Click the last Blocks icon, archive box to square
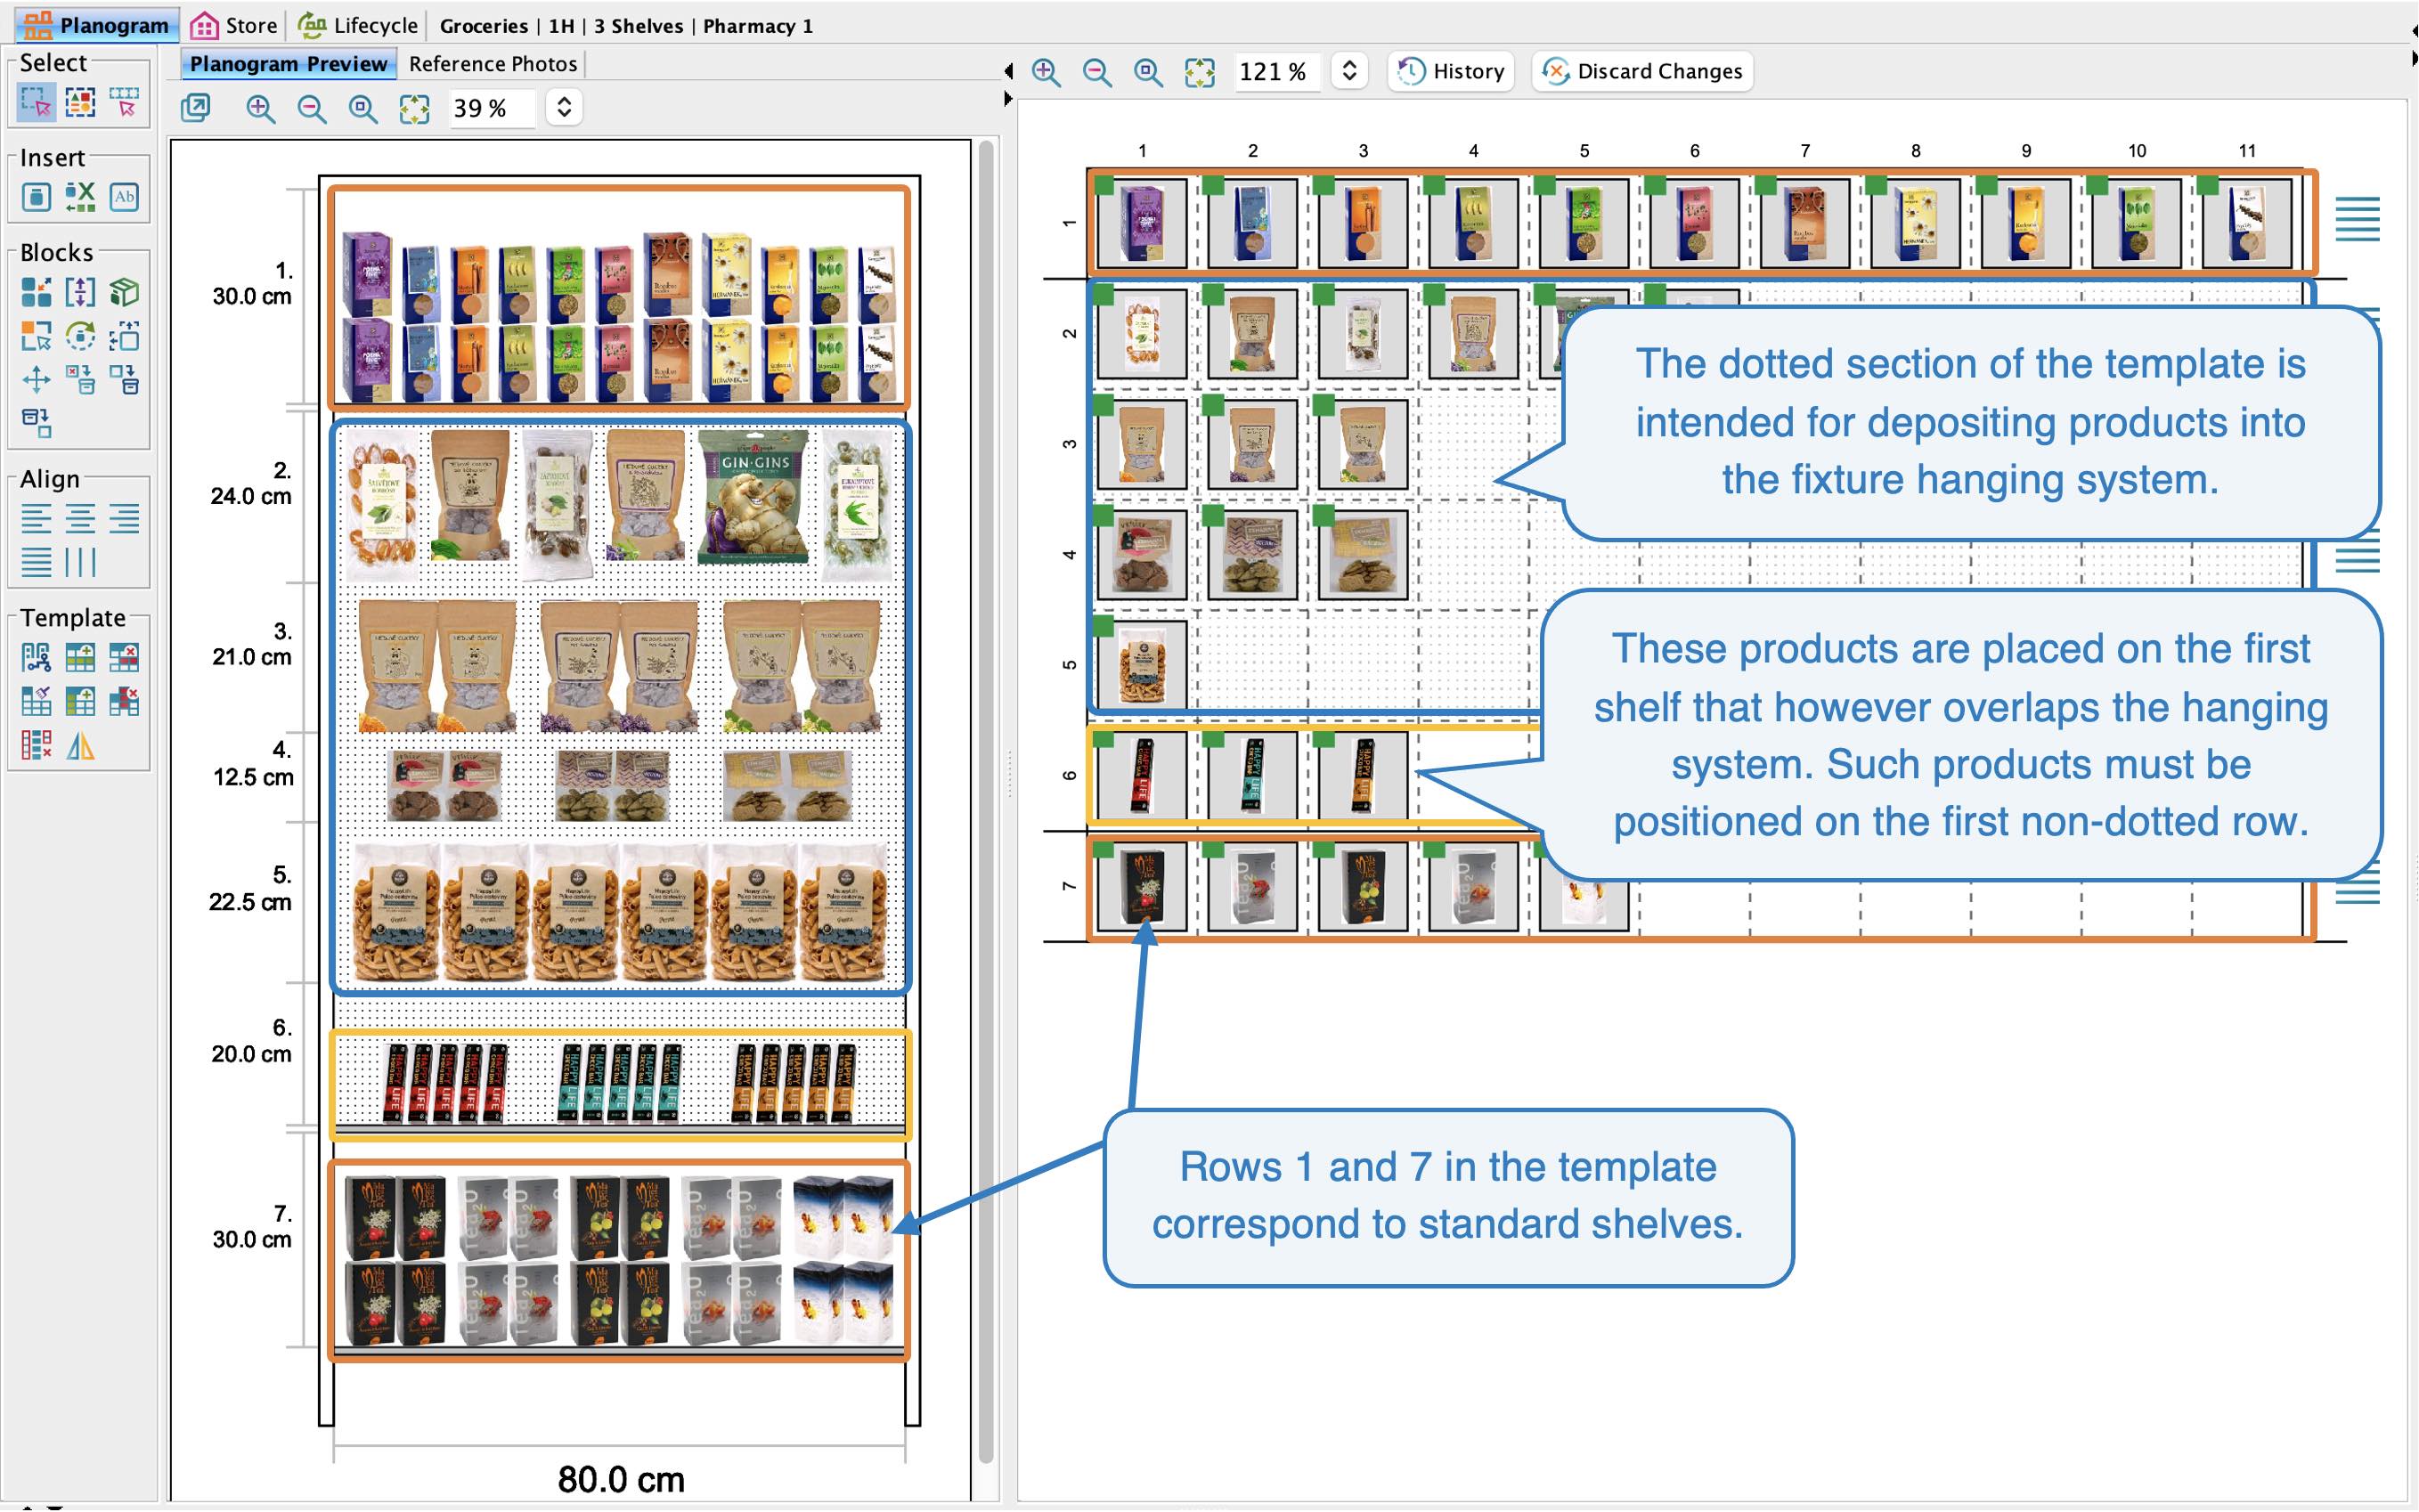2419x1512 pixels. [36, 424]
